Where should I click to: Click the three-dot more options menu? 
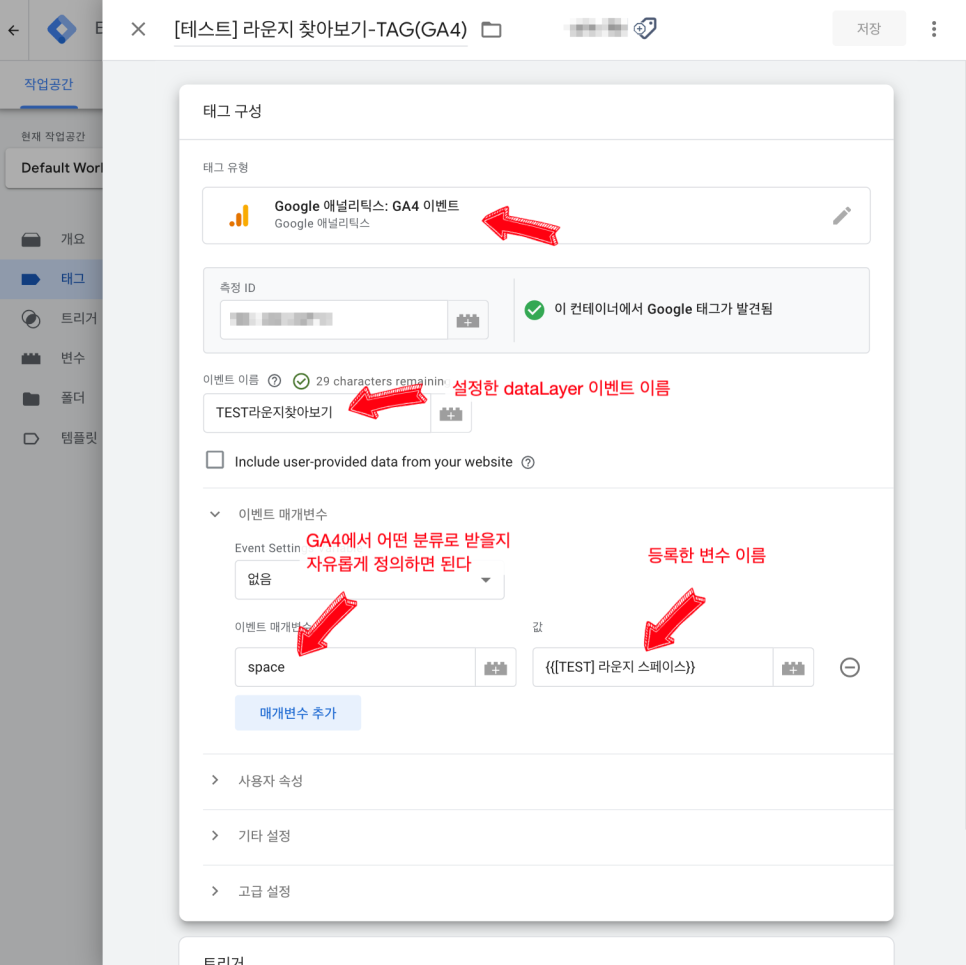pyautogui.click(x=934, y=29)
